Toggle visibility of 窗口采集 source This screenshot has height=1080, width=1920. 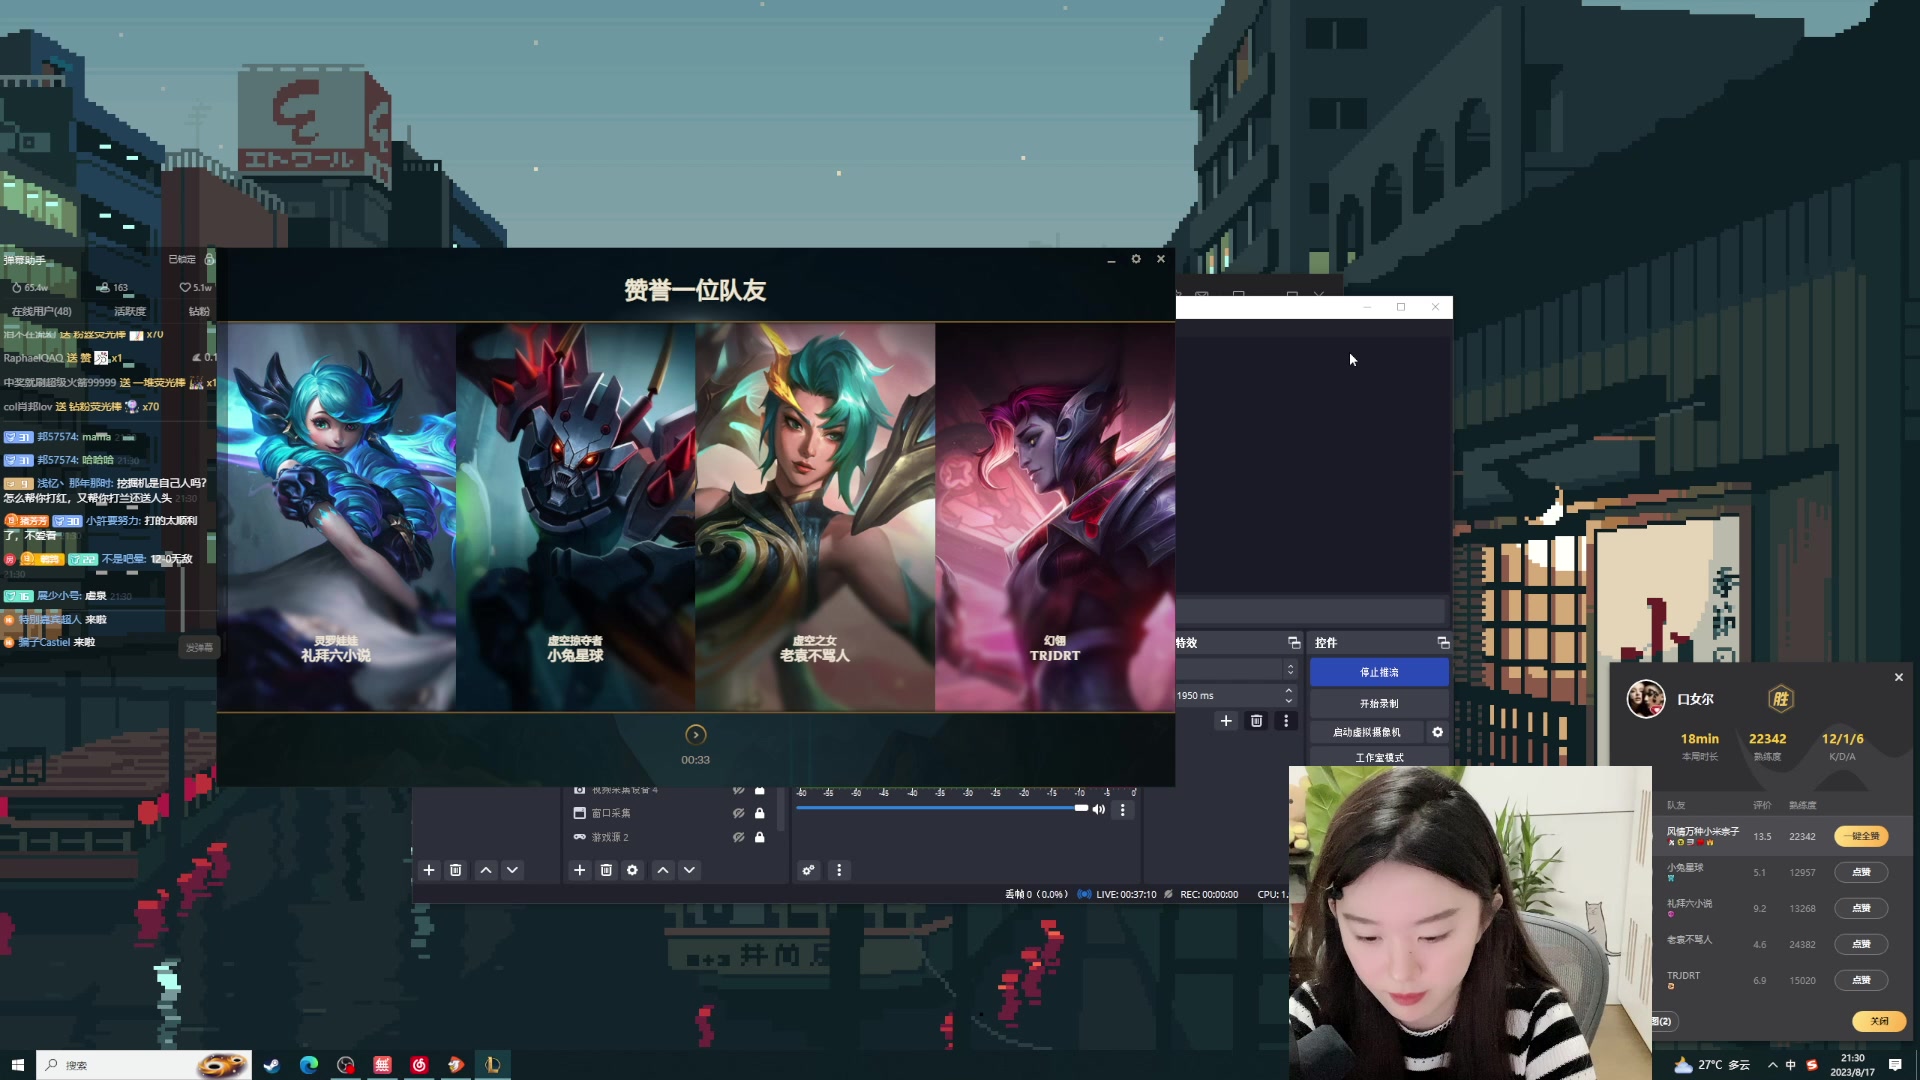pyautogui.click(x=738, y=813)
